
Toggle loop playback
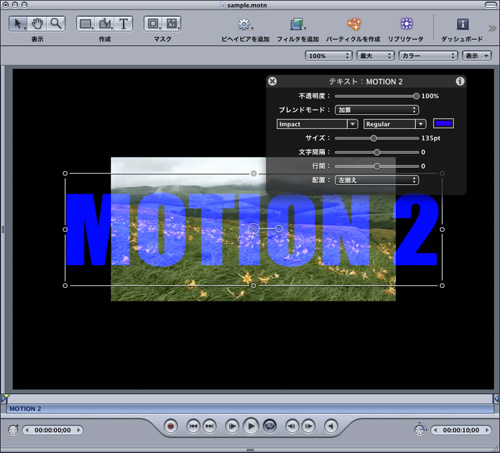click(270, 426)
